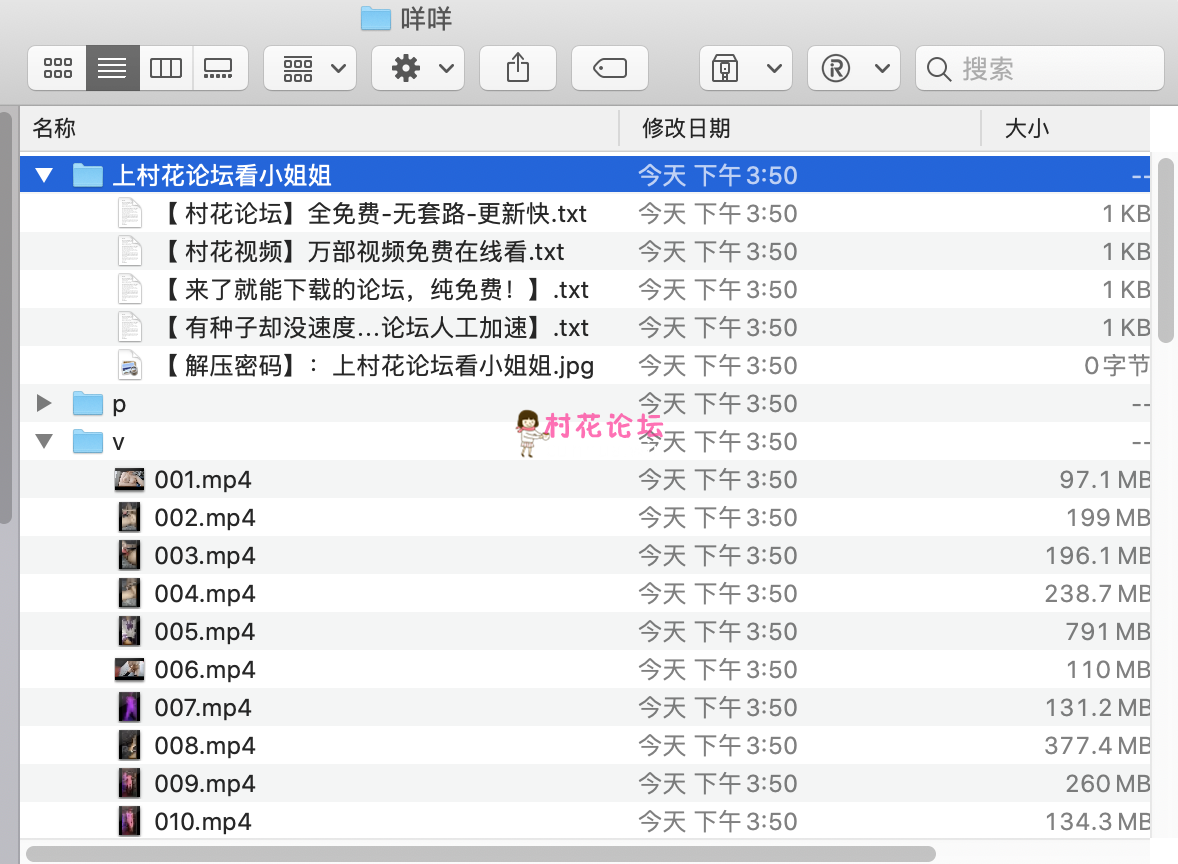
Task: Select list view mode button
Action: tap(112, 68)
